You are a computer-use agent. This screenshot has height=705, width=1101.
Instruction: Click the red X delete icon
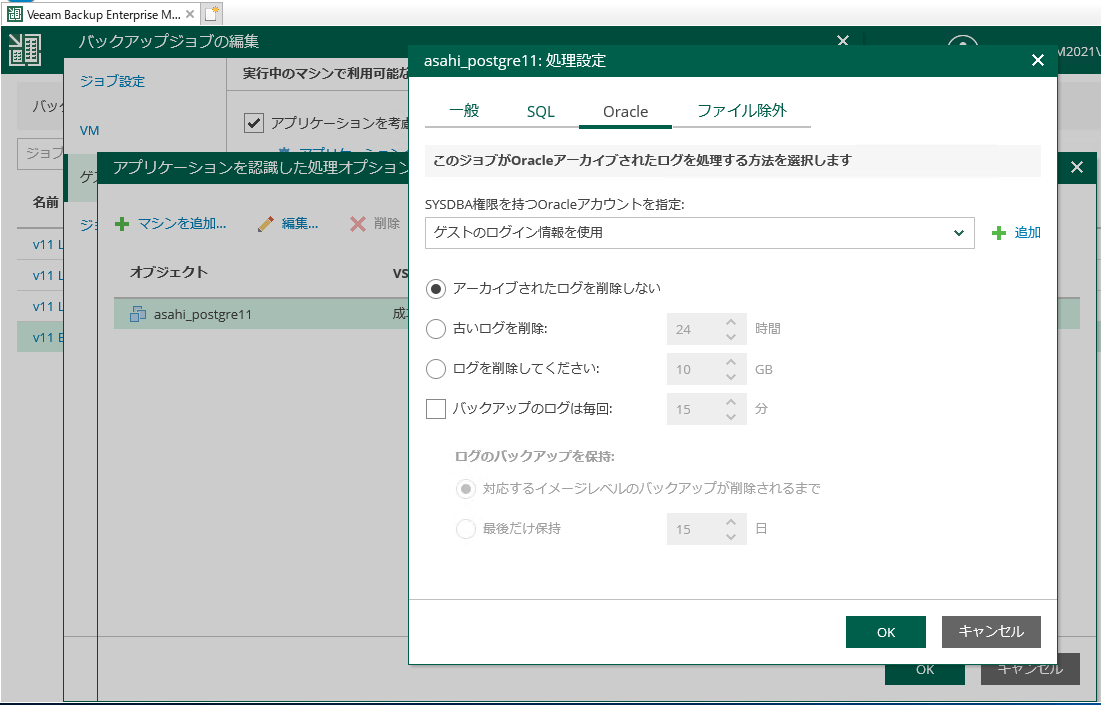(358, 224)
